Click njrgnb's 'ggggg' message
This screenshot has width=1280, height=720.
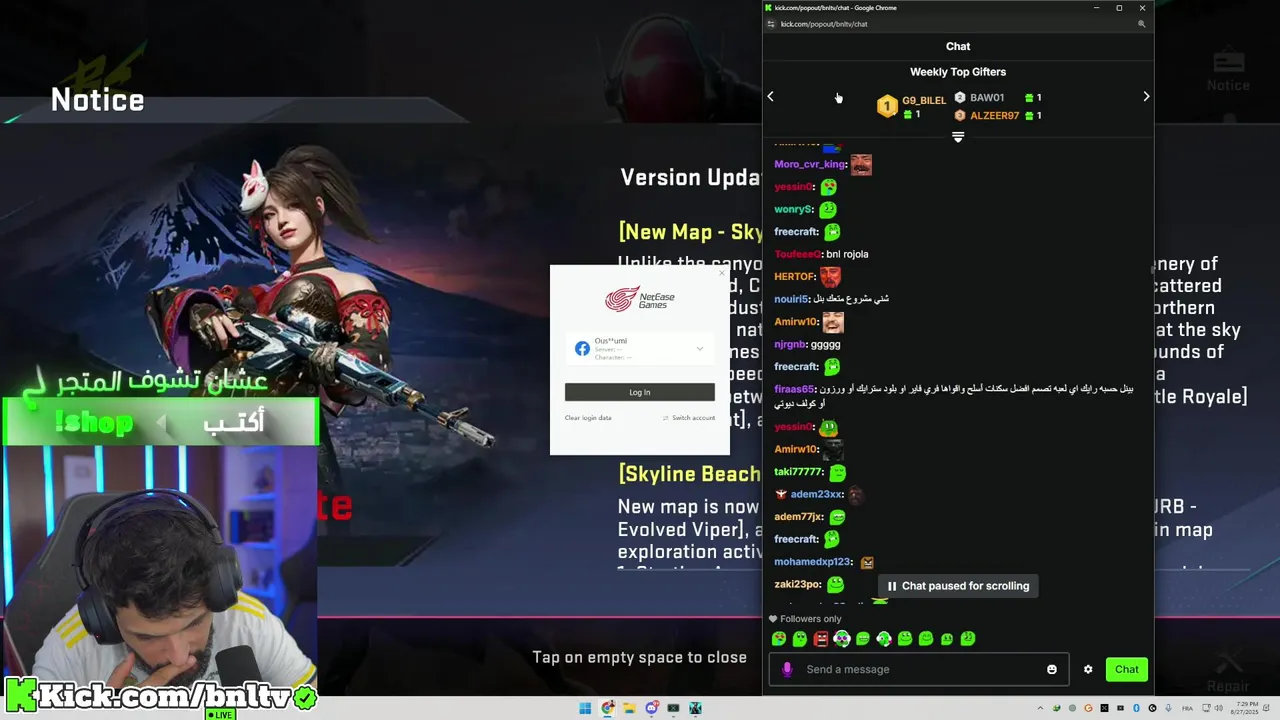[x=825, y=344]
